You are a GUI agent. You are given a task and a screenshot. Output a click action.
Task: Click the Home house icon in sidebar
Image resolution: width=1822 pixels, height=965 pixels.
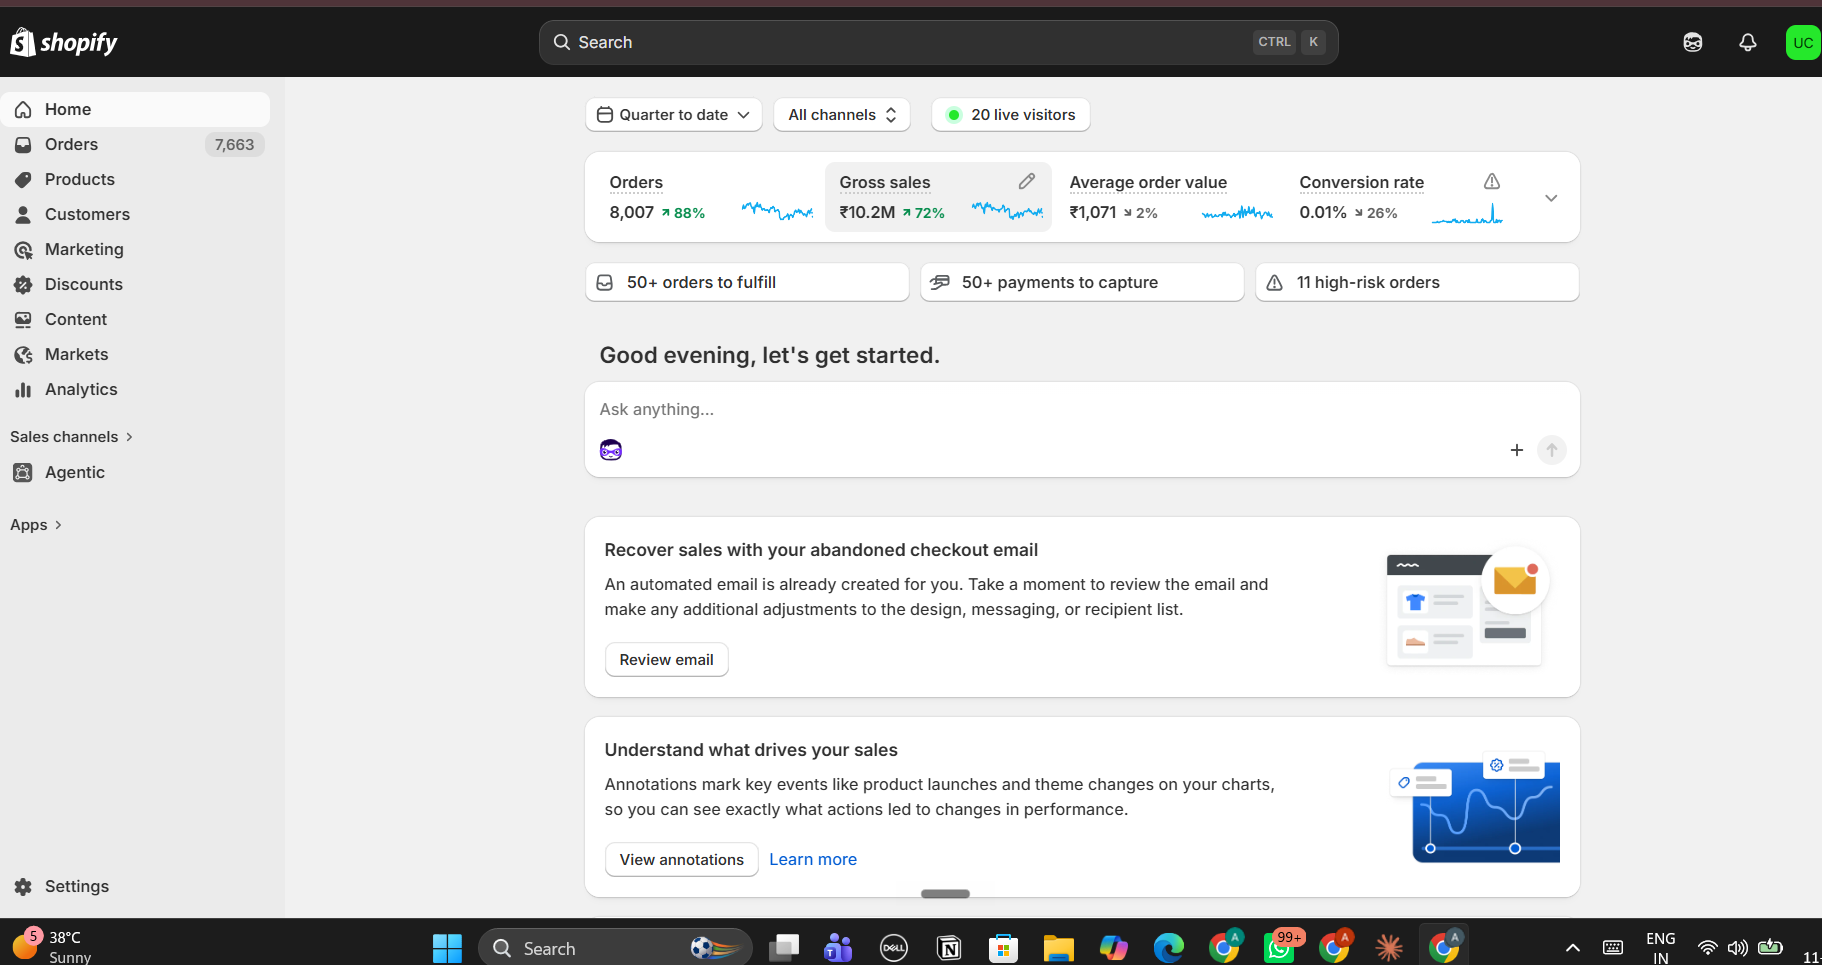[x=23, y=110]
